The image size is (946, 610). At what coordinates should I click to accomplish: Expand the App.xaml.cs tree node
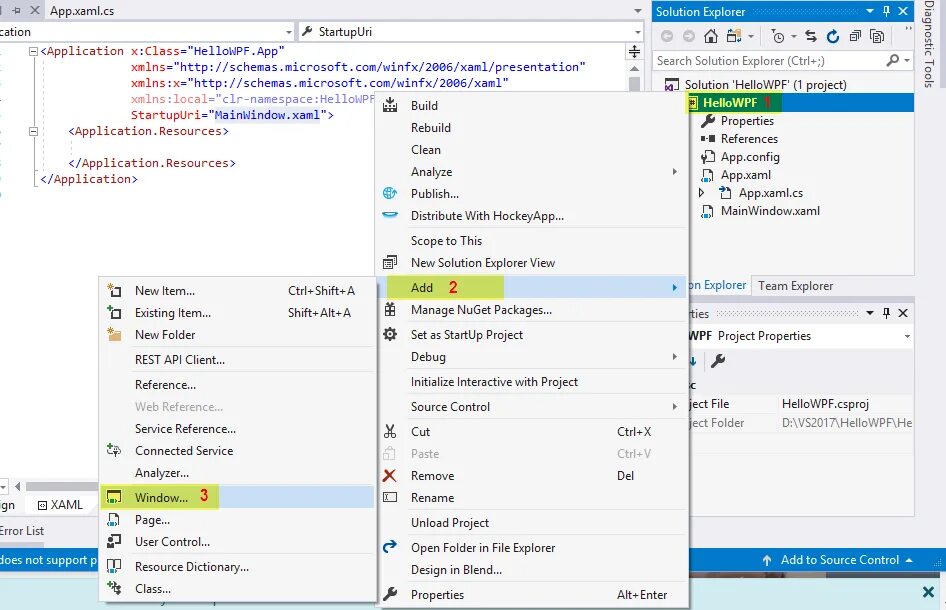(701, 192)
